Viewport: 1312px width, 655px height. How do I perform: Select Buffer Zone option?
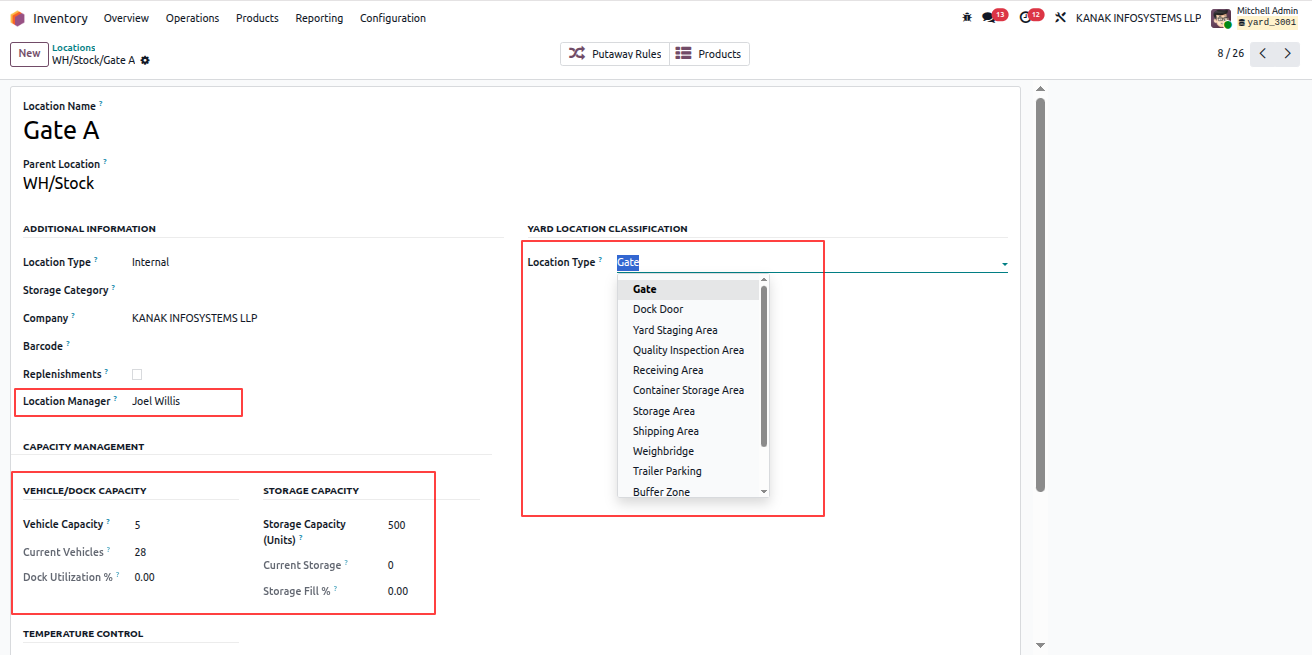(x=688, y=491)
